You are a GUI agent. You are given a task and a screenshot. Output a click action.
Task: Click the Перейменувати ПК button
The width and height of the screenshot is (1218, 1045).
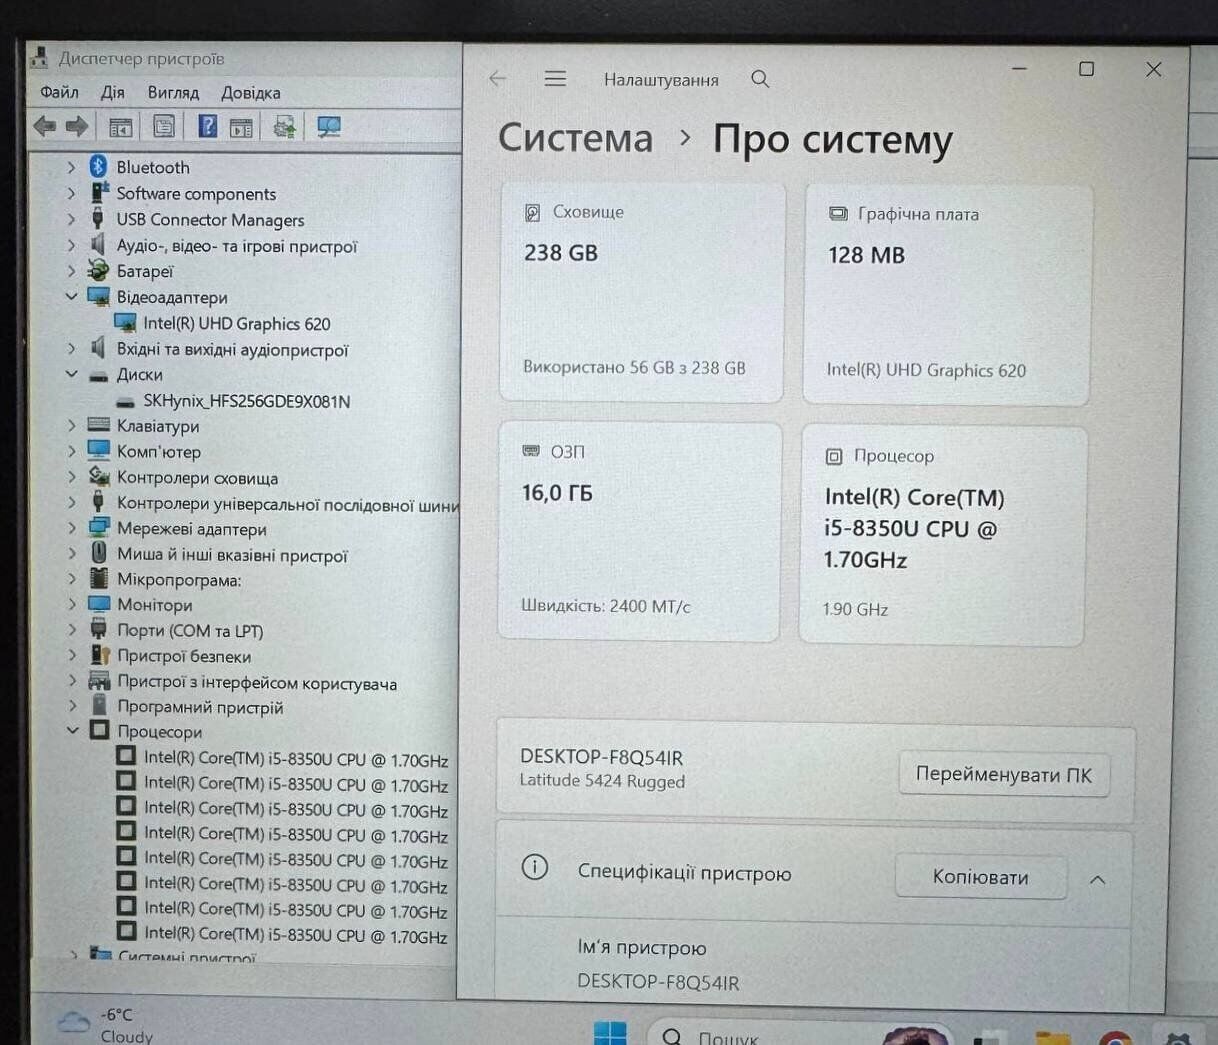coord(1003,775)
